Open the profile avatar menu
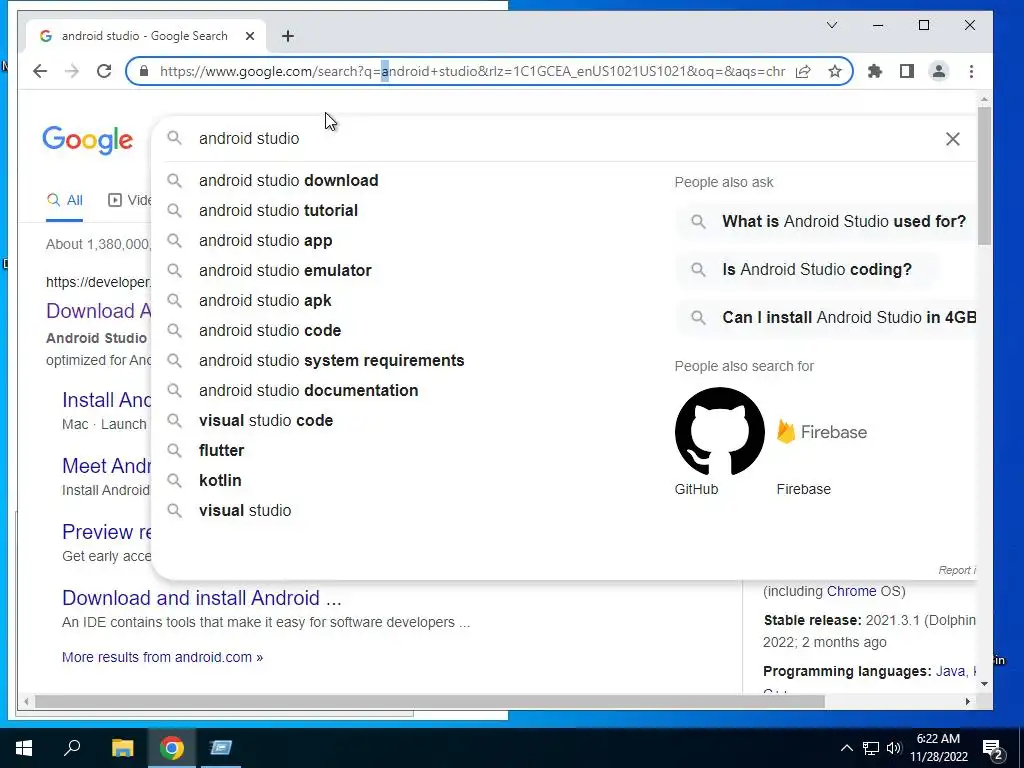The height and width of the screenshot is (768, 1024). point(938,71)
